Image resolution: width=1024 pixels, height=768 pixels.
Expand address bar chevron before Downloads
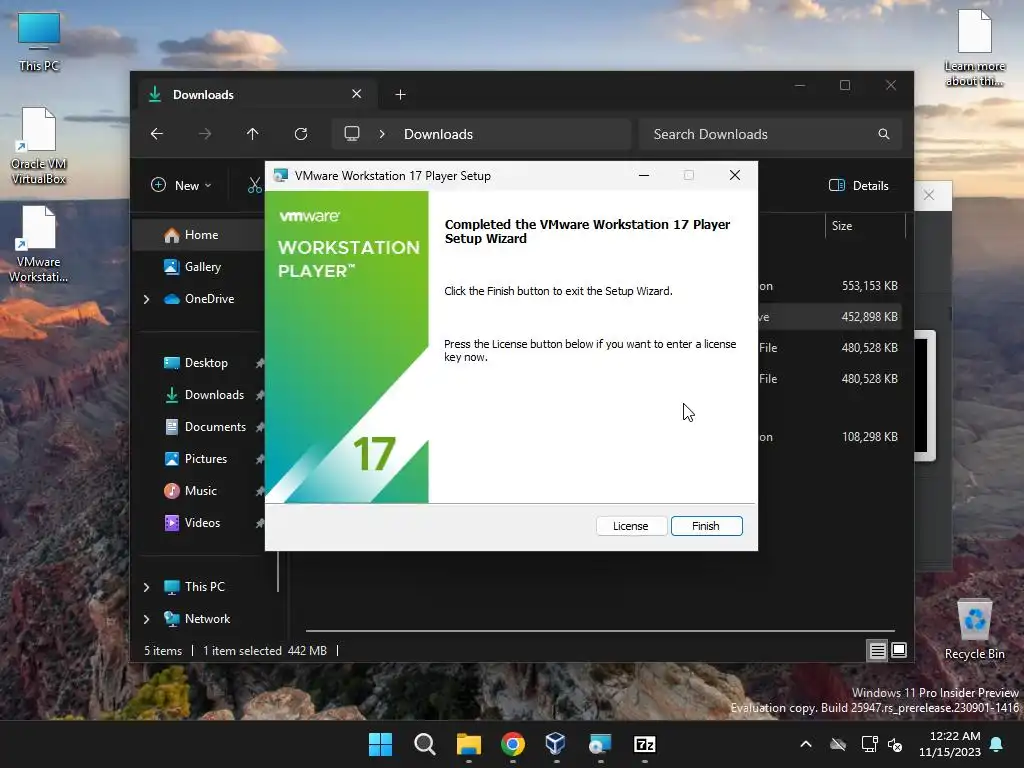(x=382, y=134)
